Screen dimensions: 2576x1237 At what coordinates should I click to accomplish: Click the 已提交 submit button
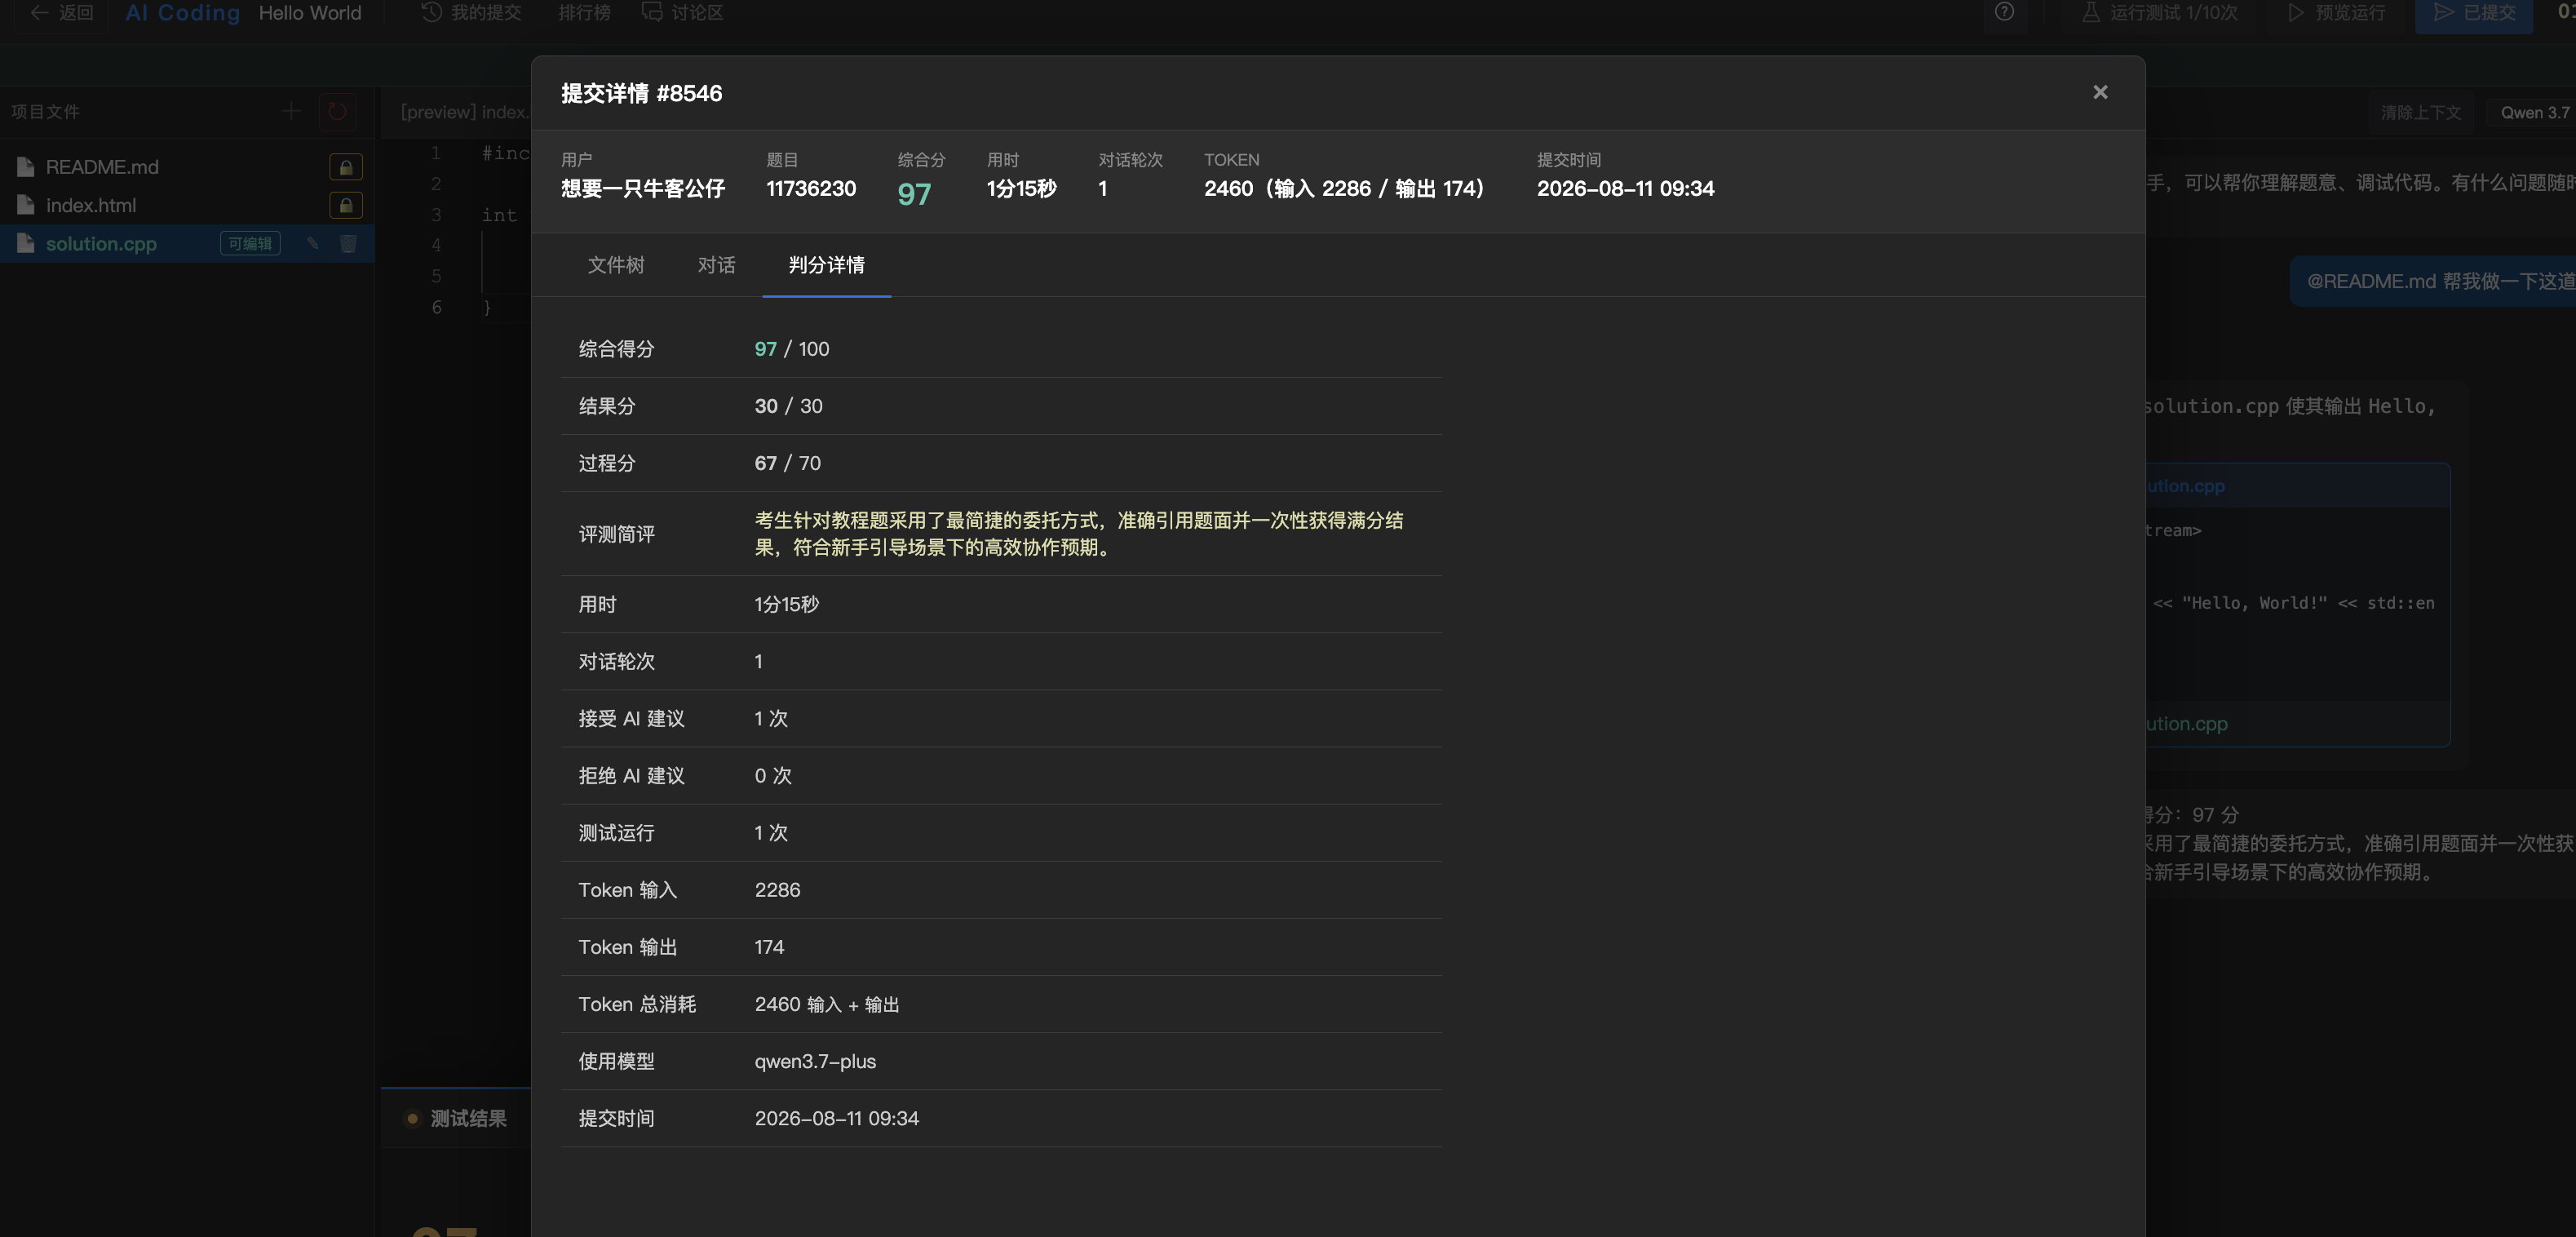tap(2474, 13)
